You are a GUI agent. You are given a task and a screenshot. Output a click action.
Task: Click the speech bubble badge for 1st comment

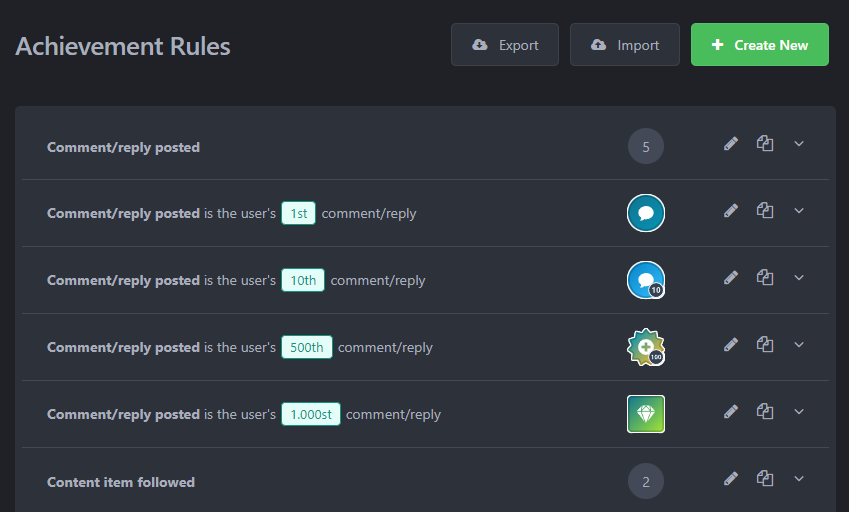pos(646,213)
